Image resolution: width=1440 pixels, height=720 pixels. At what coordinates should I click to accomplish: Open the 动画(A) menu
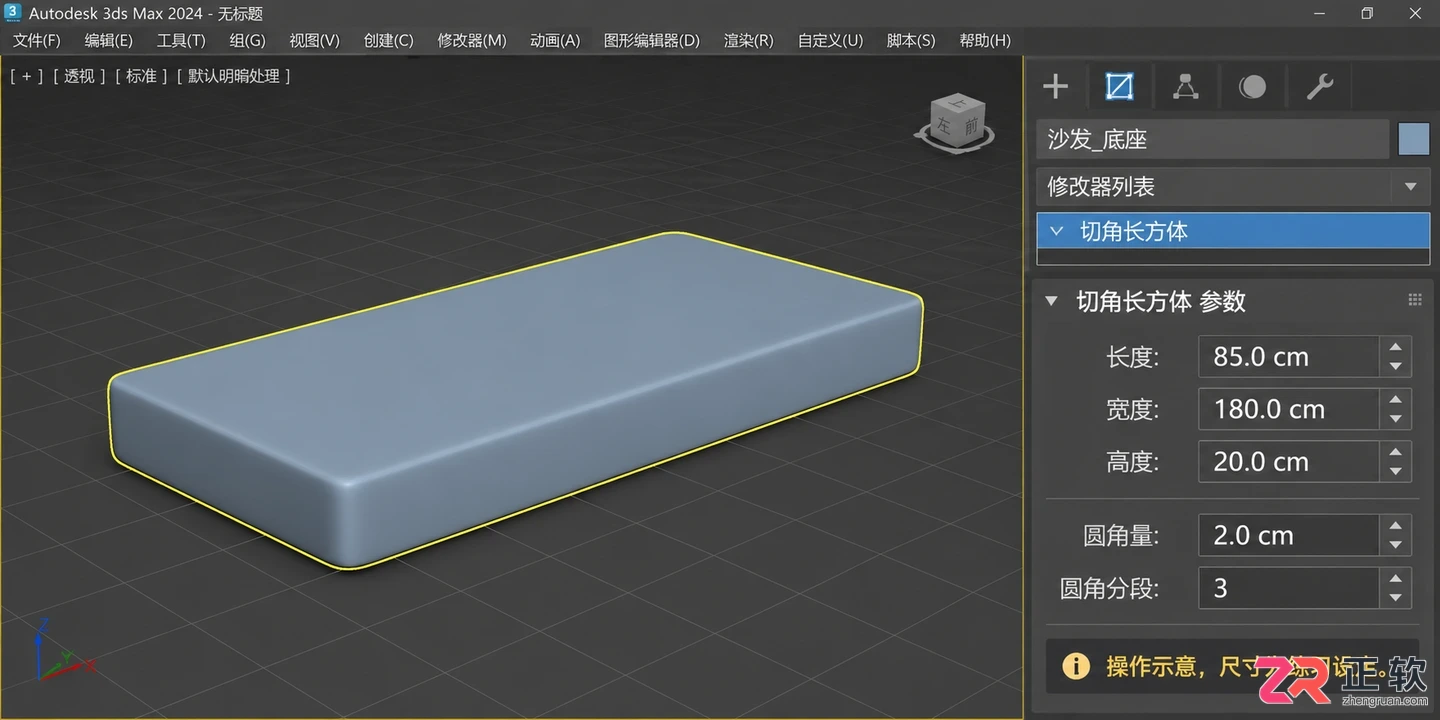(x=555, y=40)
